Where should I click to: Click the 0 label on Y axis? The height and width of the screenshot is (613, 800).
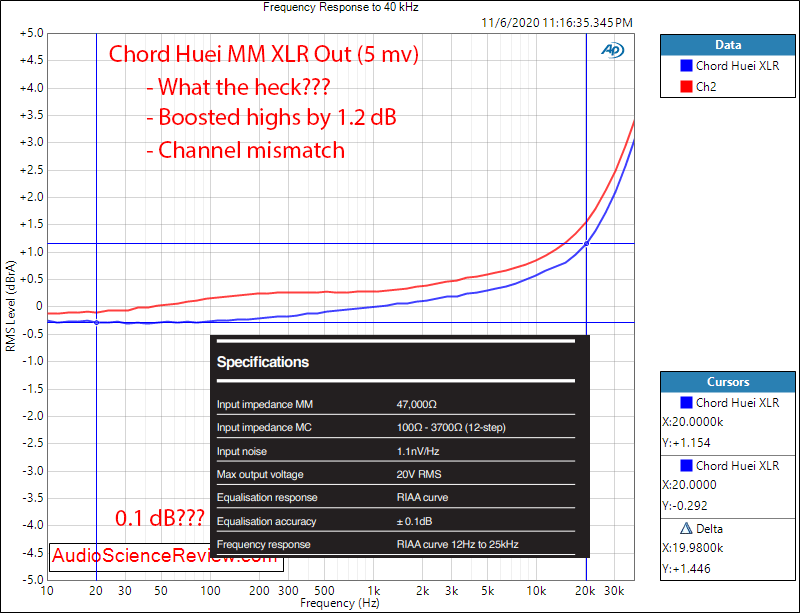[x=39, y=306]
